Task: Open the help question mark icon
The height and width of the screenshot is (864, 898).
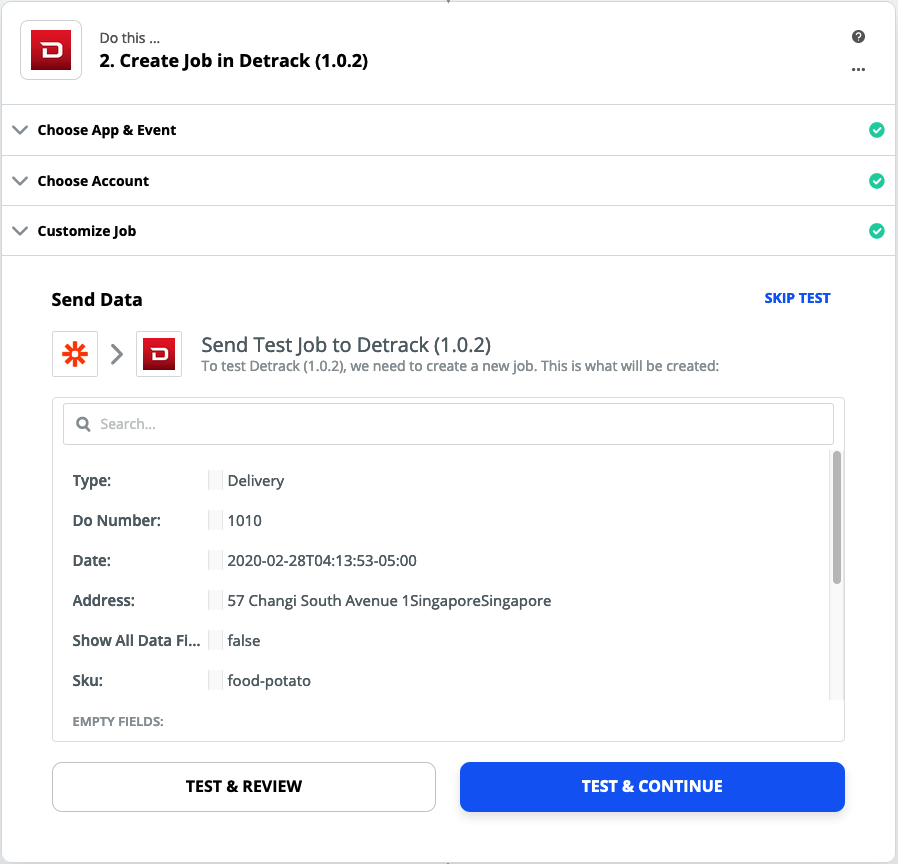Action: click(858, 37)
